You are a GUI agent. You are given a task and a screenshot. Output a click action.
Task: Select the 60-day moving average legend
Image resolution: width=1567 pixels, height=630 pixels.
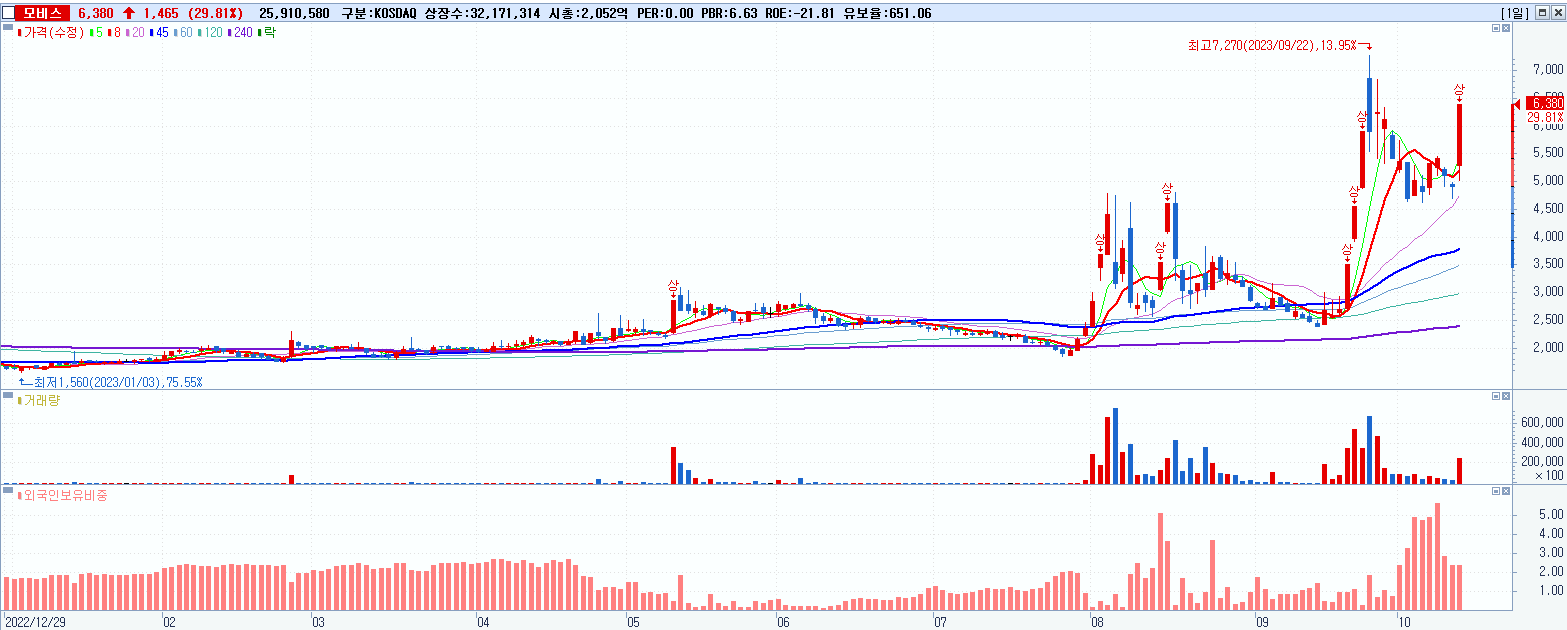(x=185, y=33)
